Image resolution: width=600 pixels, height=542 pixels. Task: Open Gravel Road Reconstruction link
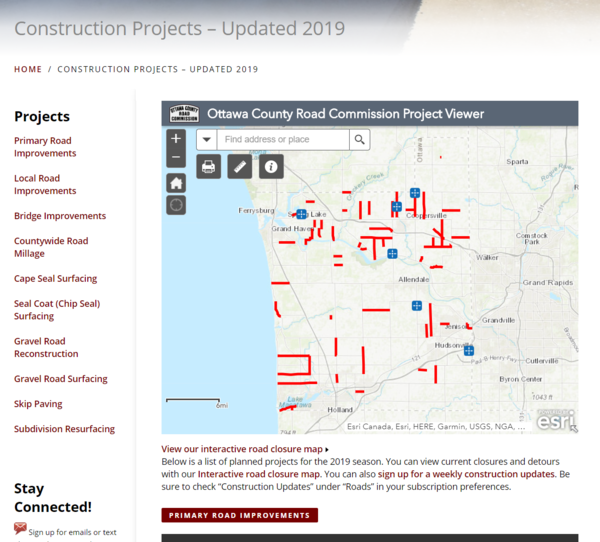coord(46,348)
